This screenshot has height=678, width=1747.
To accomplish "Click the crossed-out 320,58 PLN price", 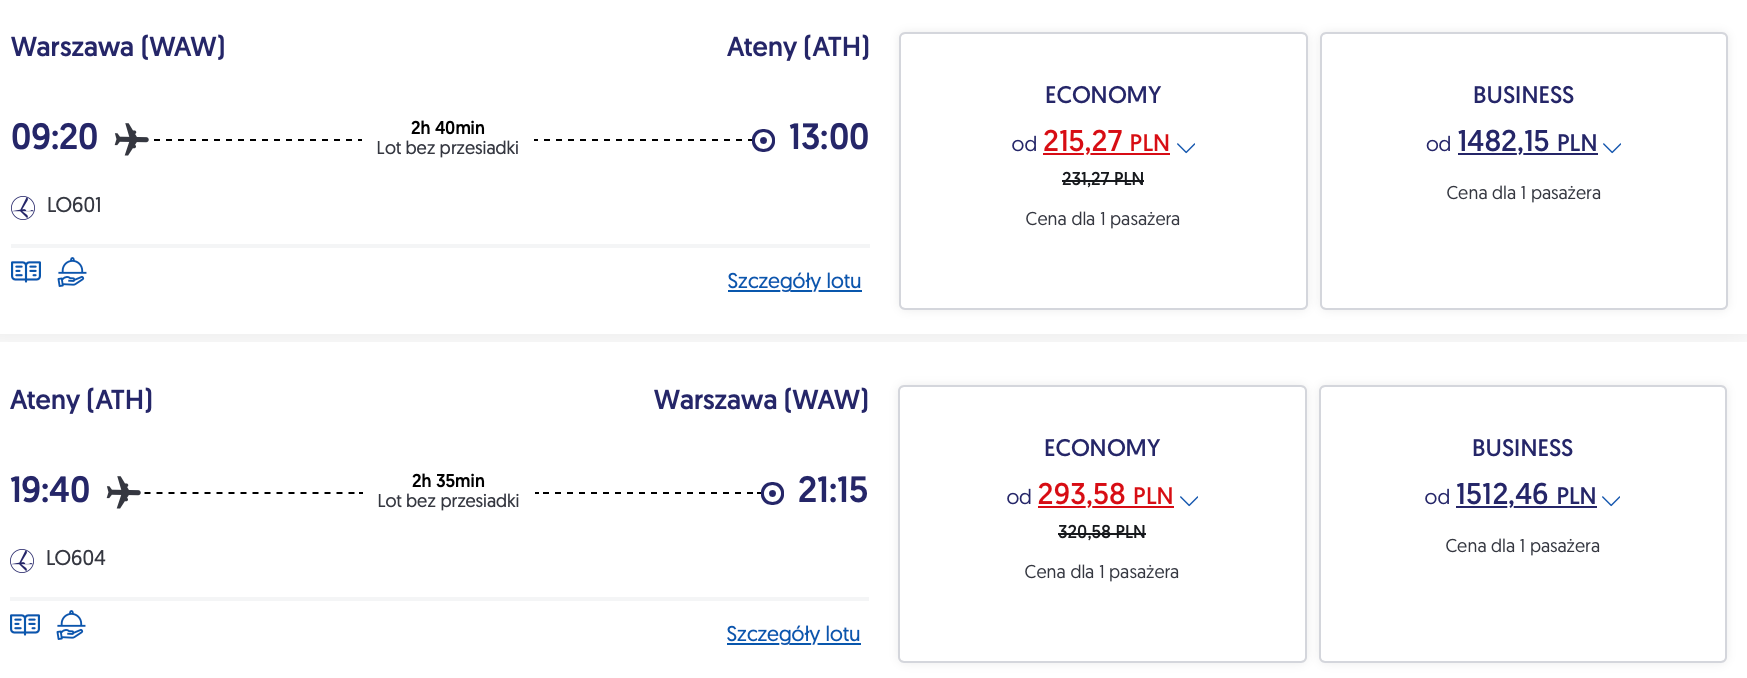I will pyautogui.click(x=1102, y=532).
